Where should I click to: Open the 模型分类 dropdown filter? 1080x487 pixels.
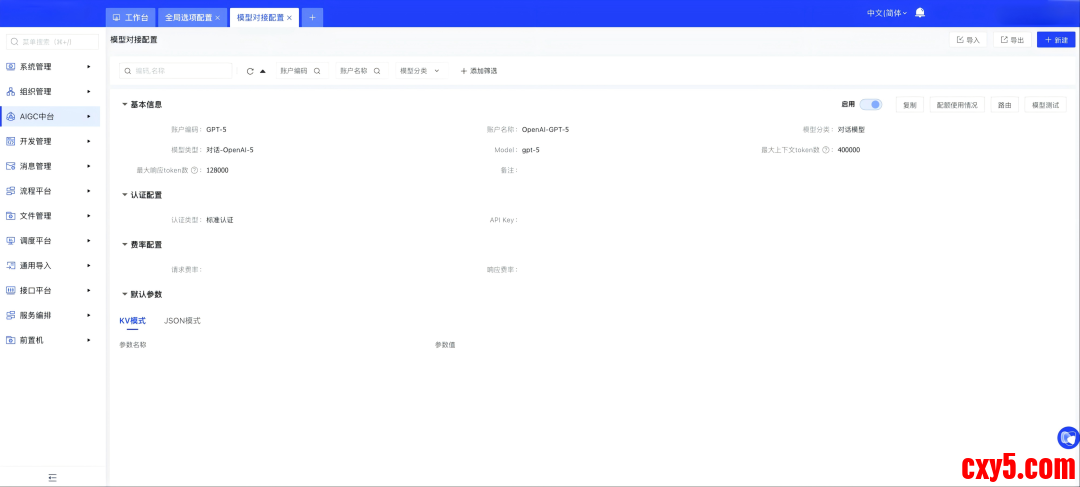pyautogui.click(x=421, y=71)
